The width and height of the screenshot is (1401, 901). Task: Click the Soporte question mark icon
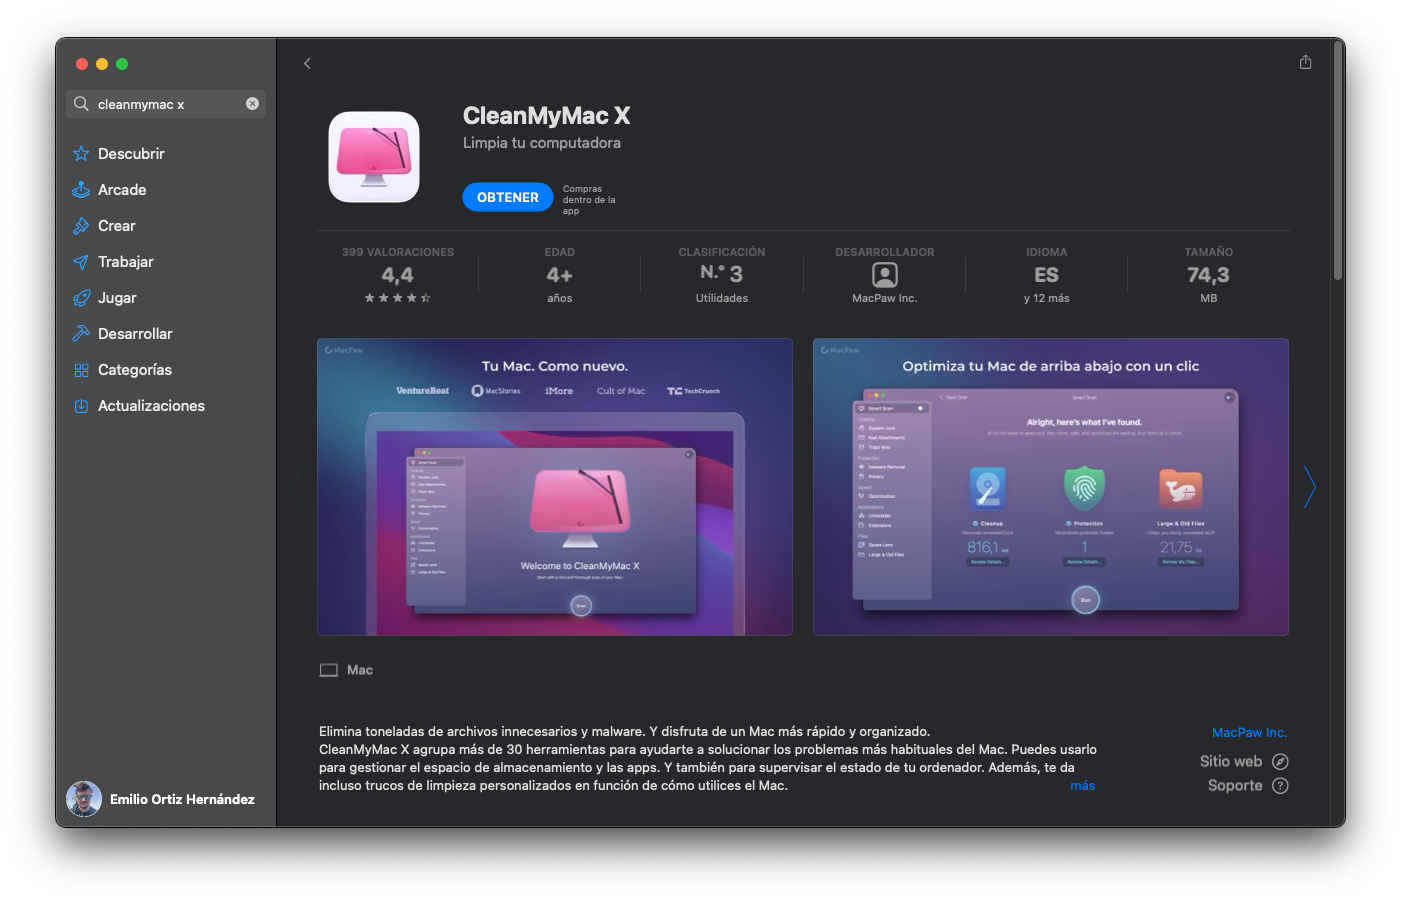pos(1280,786)
